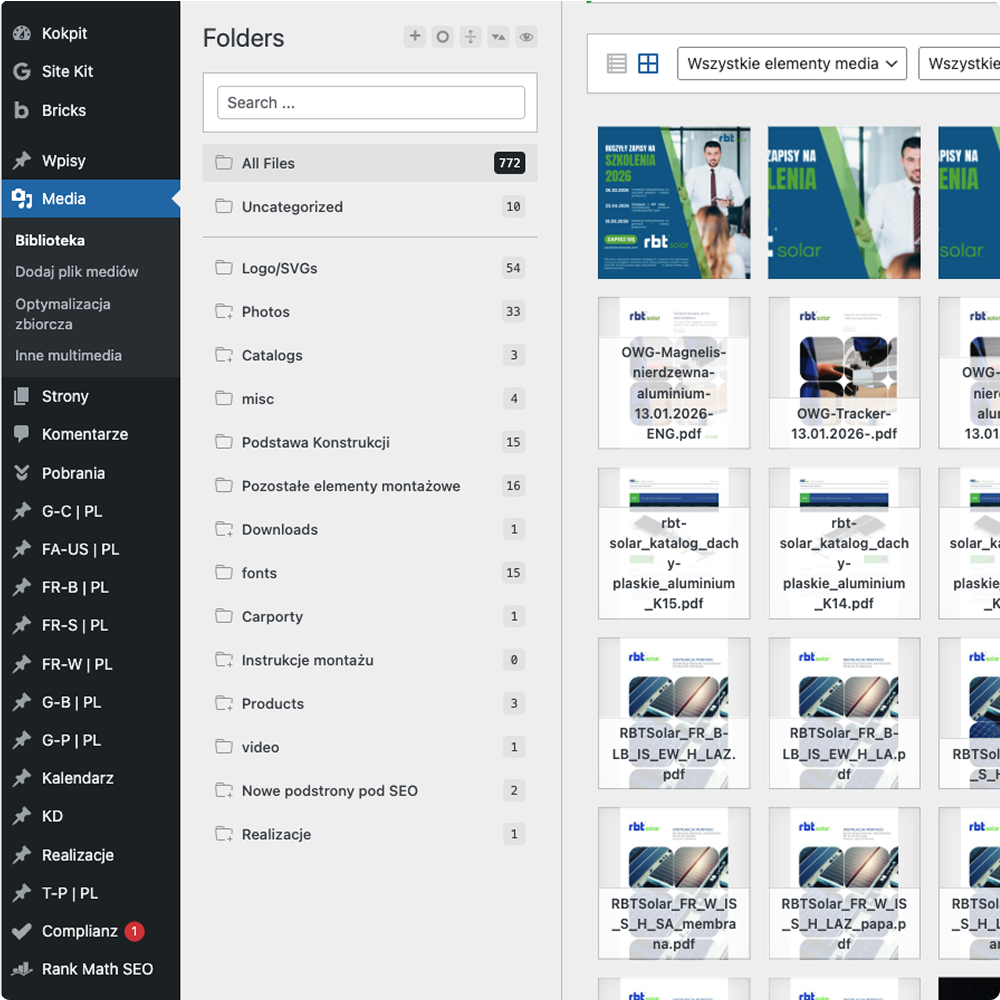Click the expand/collapse all folders icon
The image size is (1000, 1000).
[470, 37]
